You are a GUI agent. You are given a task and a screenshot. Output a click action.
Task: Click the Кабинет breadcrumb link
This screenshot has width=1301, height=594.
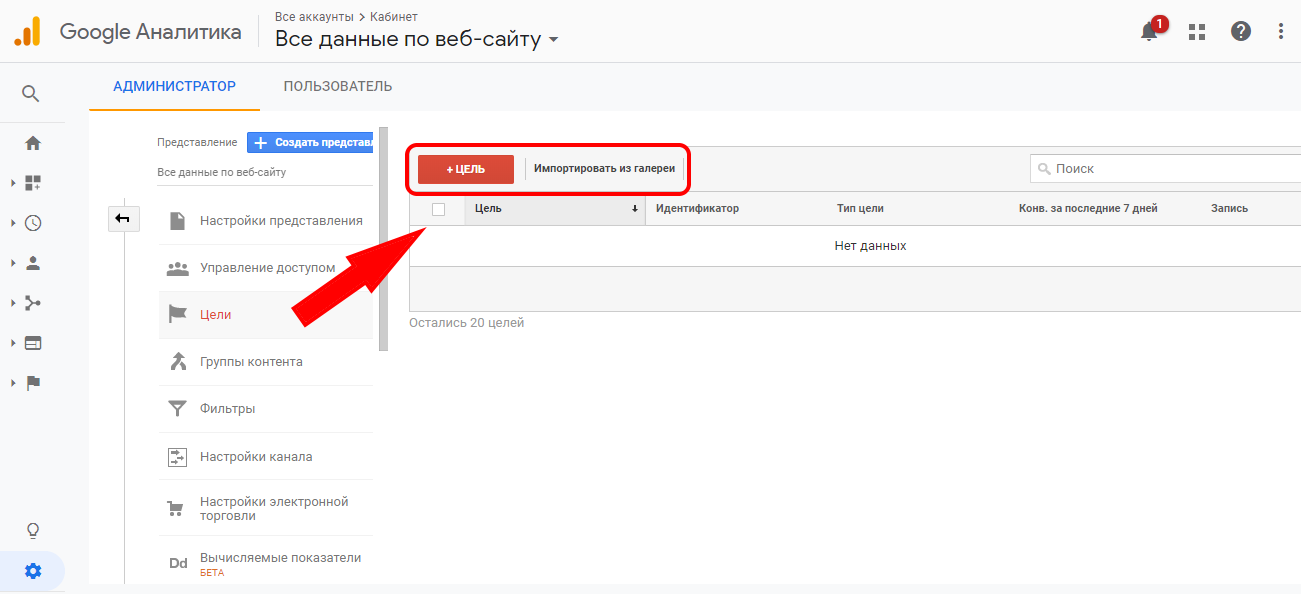[394, 17]
